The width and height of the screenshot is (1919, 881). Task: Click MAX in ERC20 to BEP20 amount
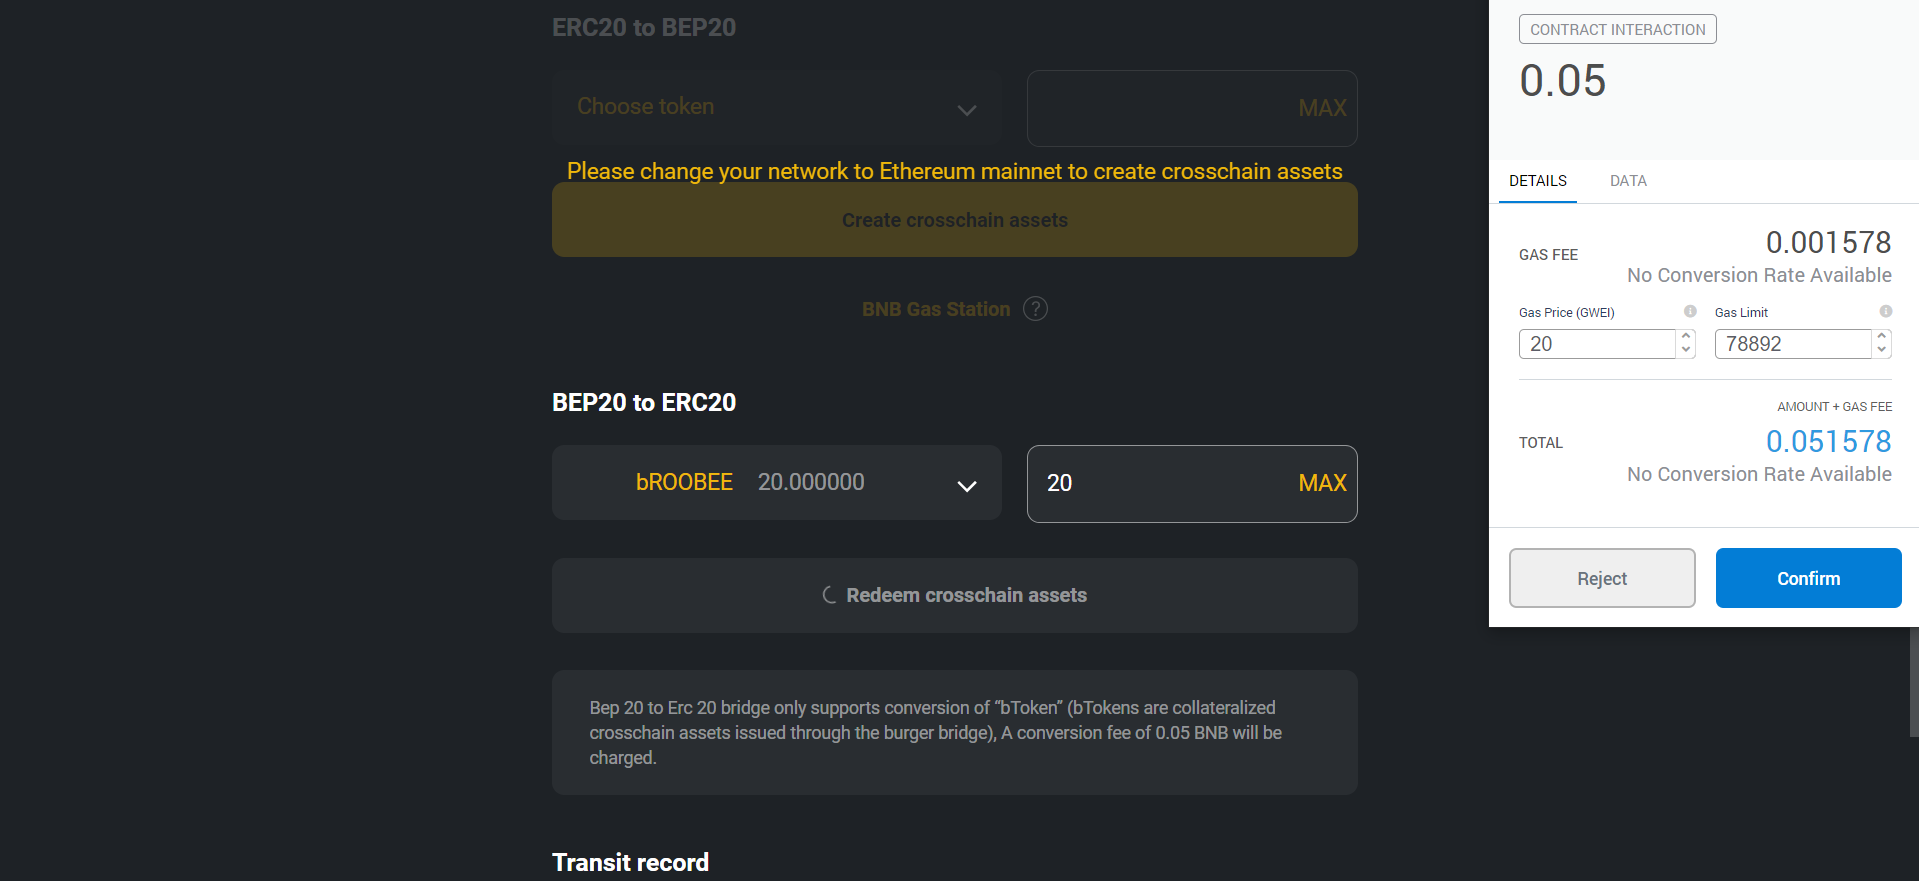pos(1322,108)
